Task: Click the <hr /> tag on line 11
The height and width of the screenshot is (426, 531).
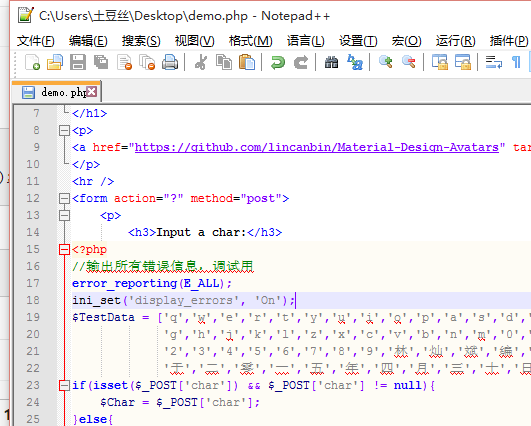Action: [93, 182]
